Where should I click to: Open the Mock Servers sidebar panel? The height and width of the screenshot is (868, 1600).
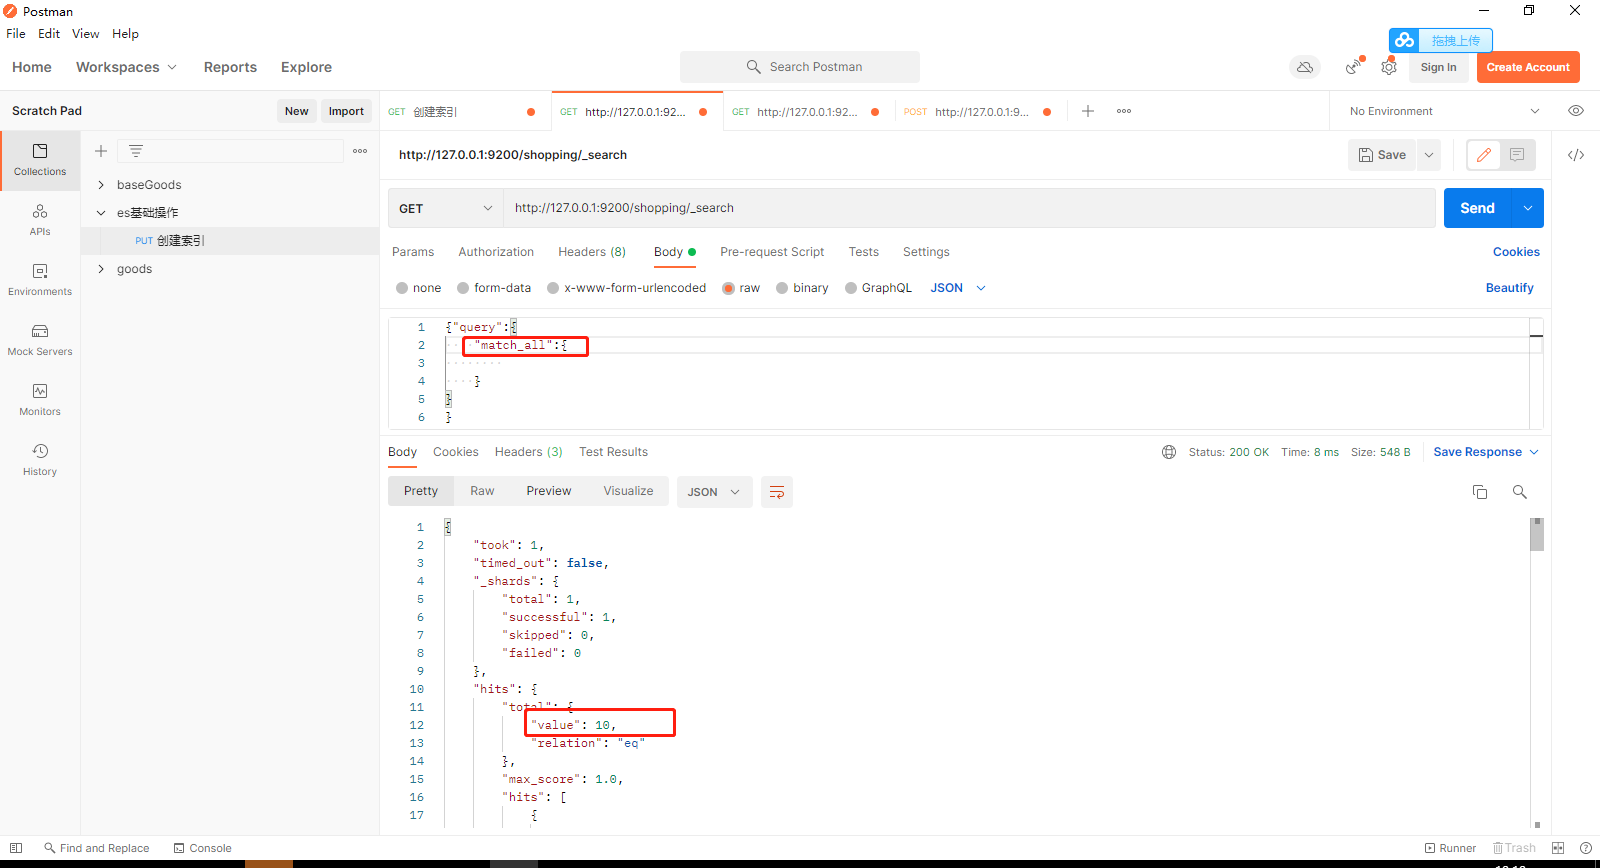(40, 340)
